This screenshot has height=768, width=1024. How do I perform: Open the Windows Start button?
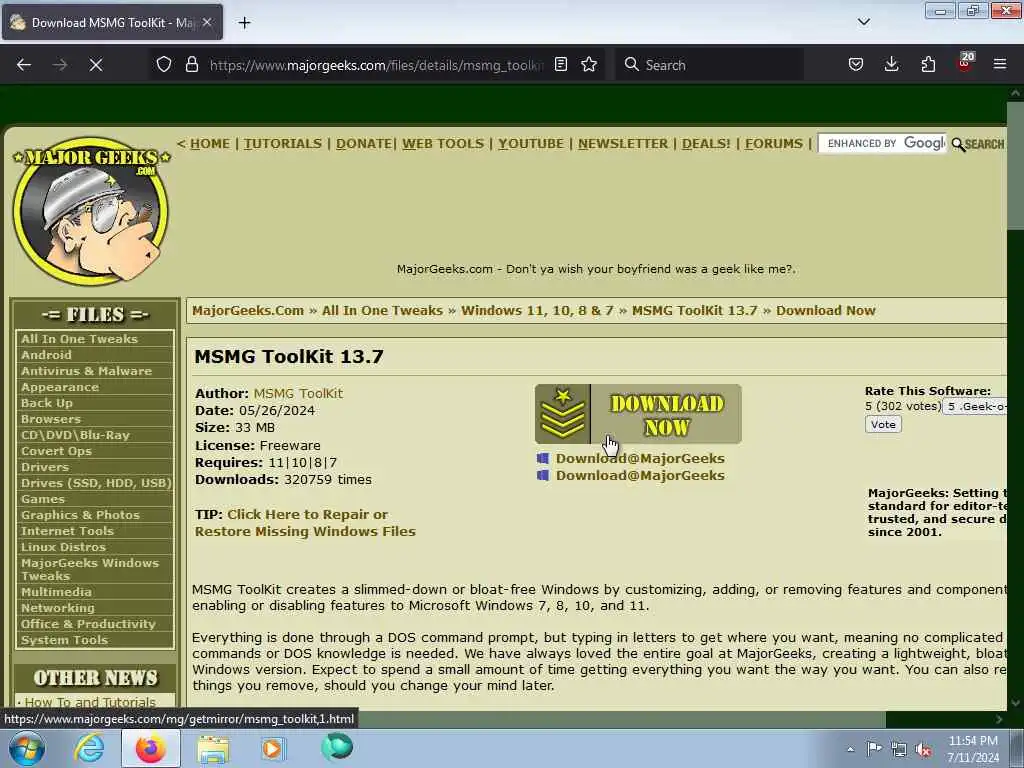[x=26, y=748]
